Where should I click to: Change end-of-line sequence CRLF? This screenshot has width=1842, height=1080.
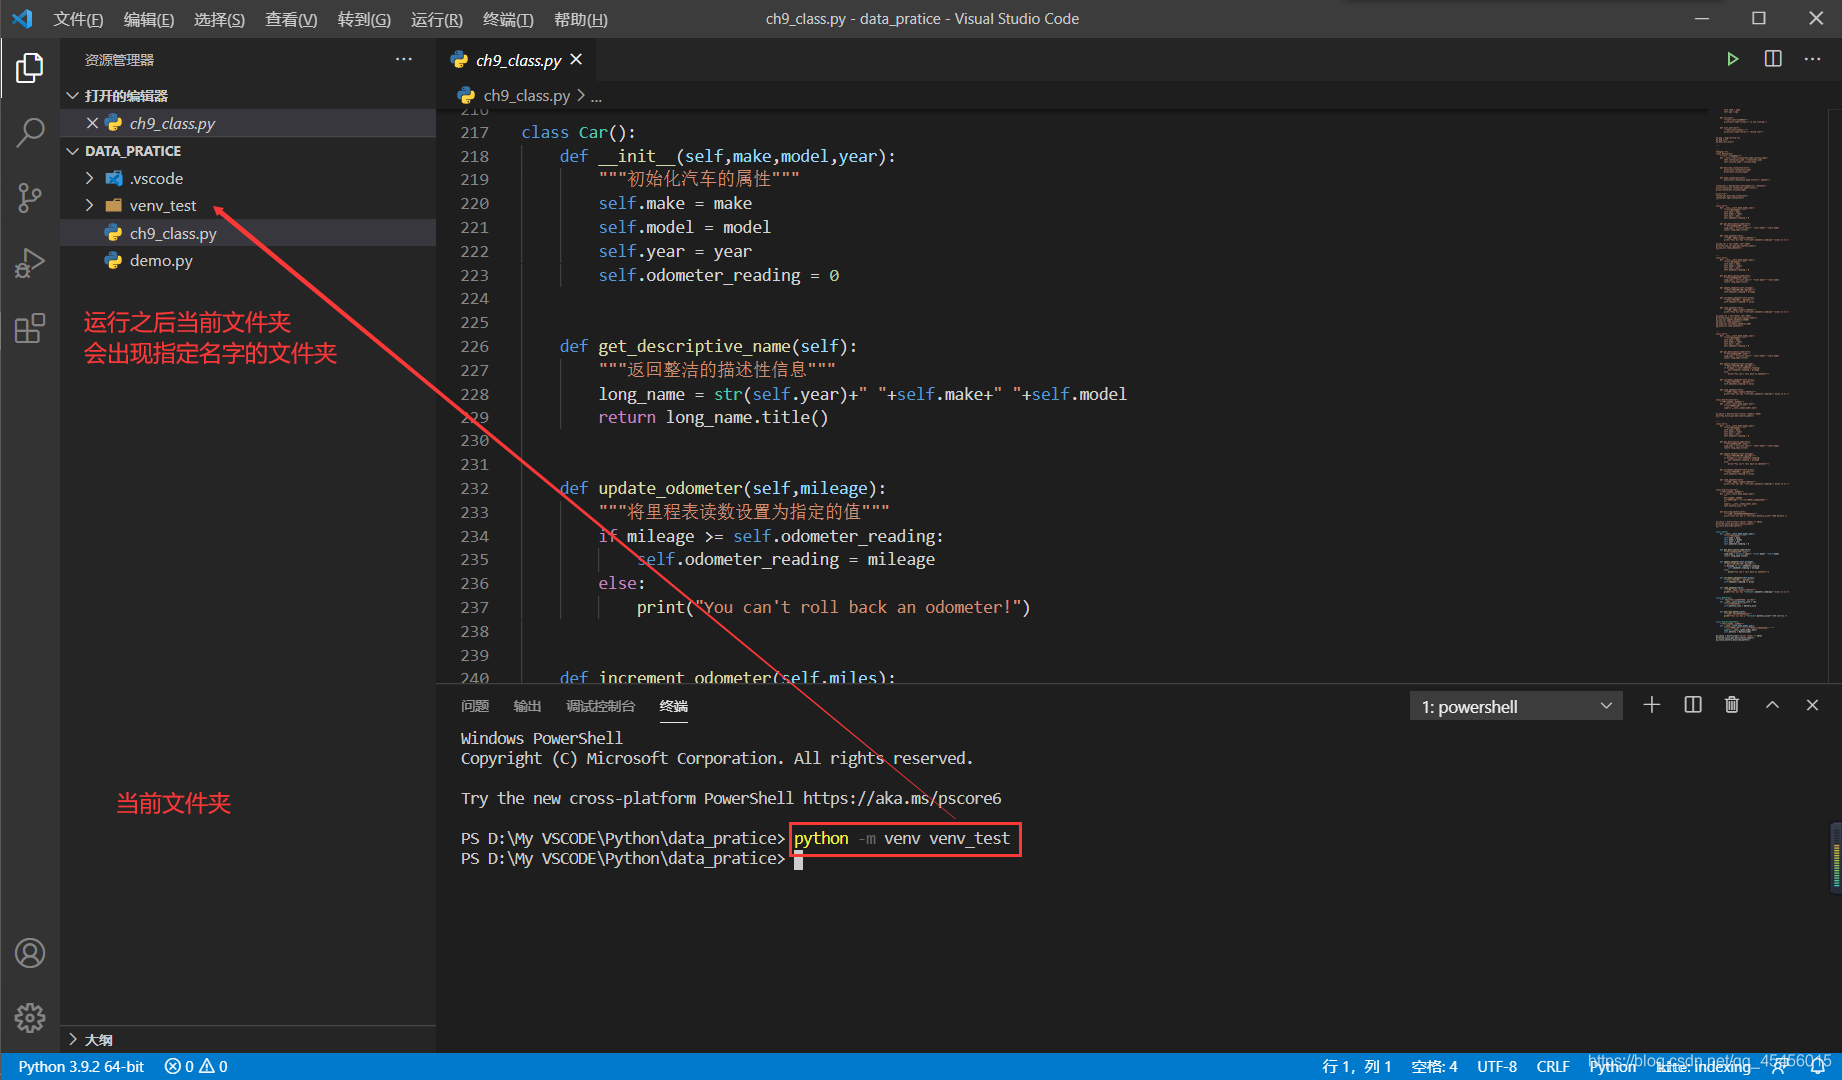(1552, 1067)
